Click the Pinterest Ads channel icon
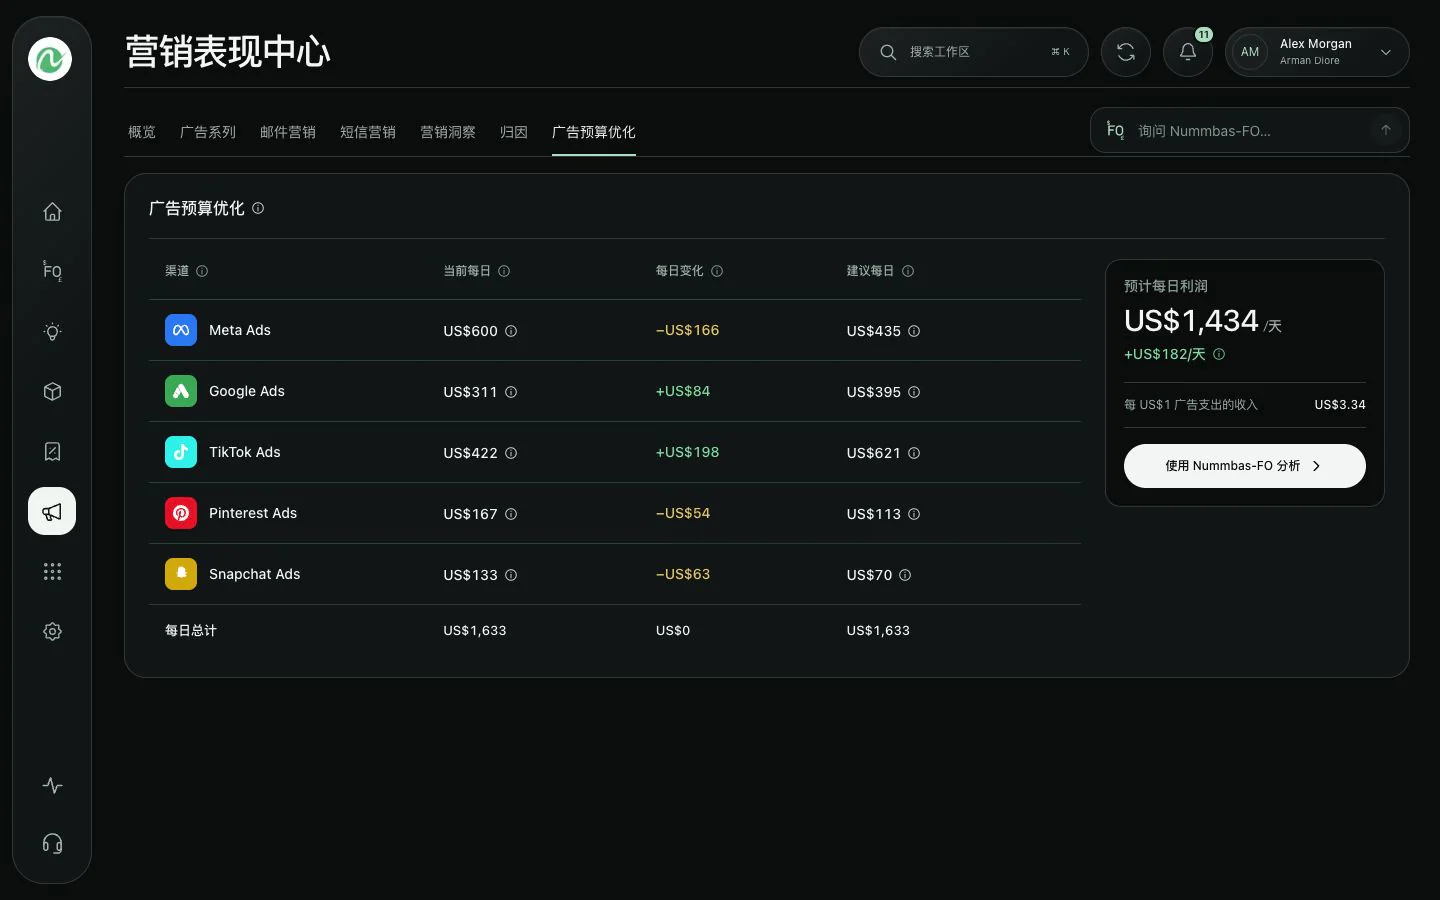 pos(181,513)
